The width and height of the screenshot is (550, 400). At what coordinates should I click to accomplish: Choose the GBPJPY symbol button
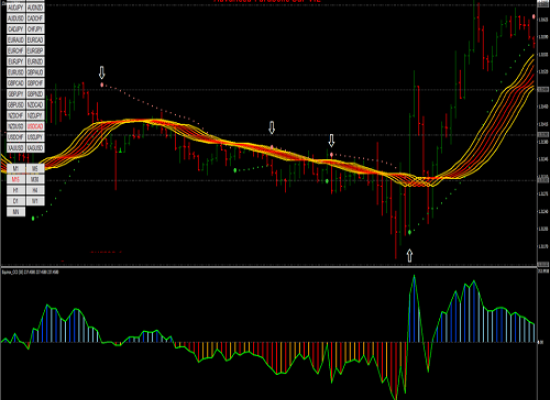(x=16, y=94)
